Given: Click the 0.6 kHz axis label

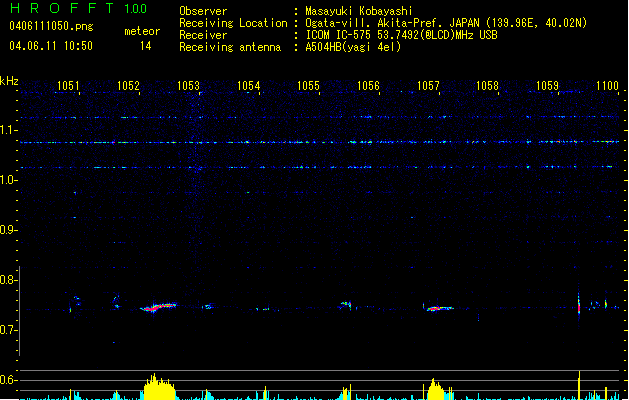Looking at the screenshot, I should [8, 380].
